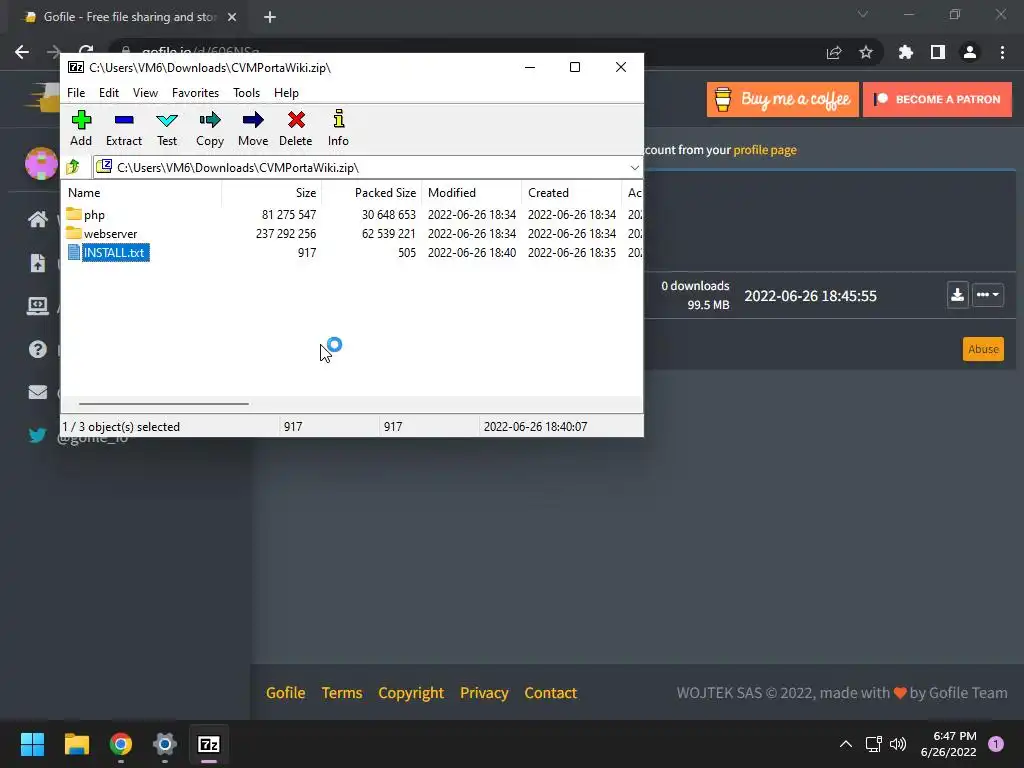Viewport: 1024px width, 768px height.
Task: Click the red Delete toolbar button
Action: (x=296, y=129)
